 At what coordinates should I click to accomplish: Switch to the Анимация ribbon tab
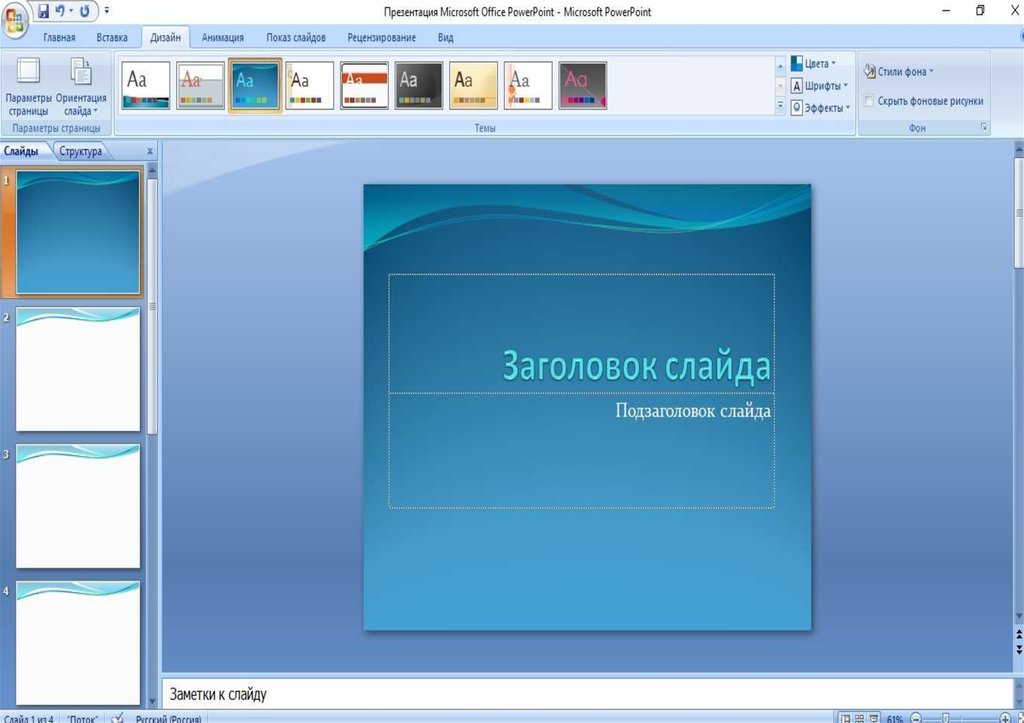click(x=223, y=37)
